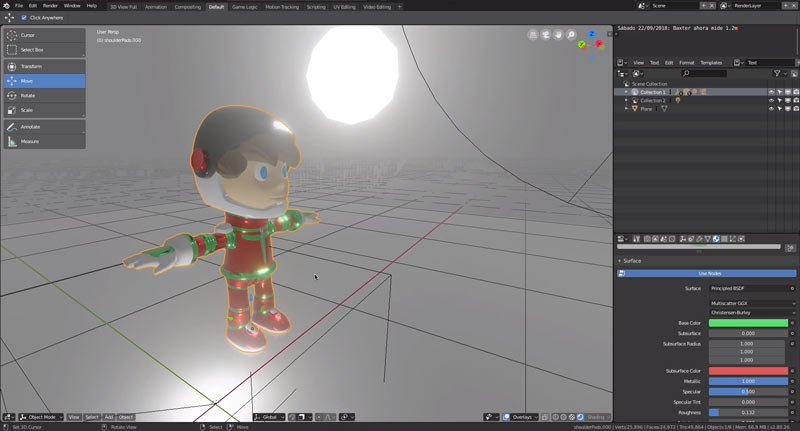
Task: Hide Collection 1 with eye icon
Action: click(x=771, y=92)
